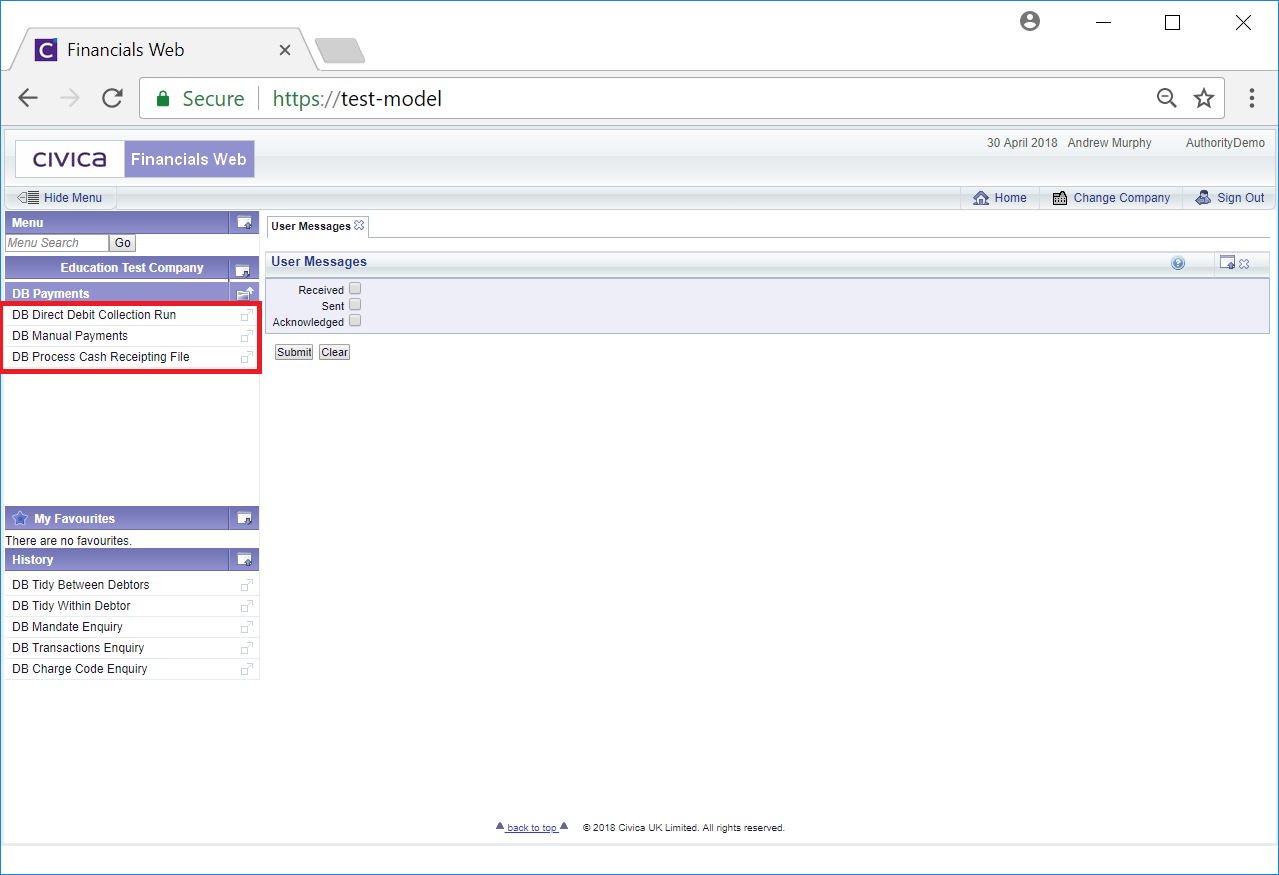Image resolution: width=1279 pixels, height=875 pixels.
Task: Click the Secure padlock icon
Action: point(163,99)
